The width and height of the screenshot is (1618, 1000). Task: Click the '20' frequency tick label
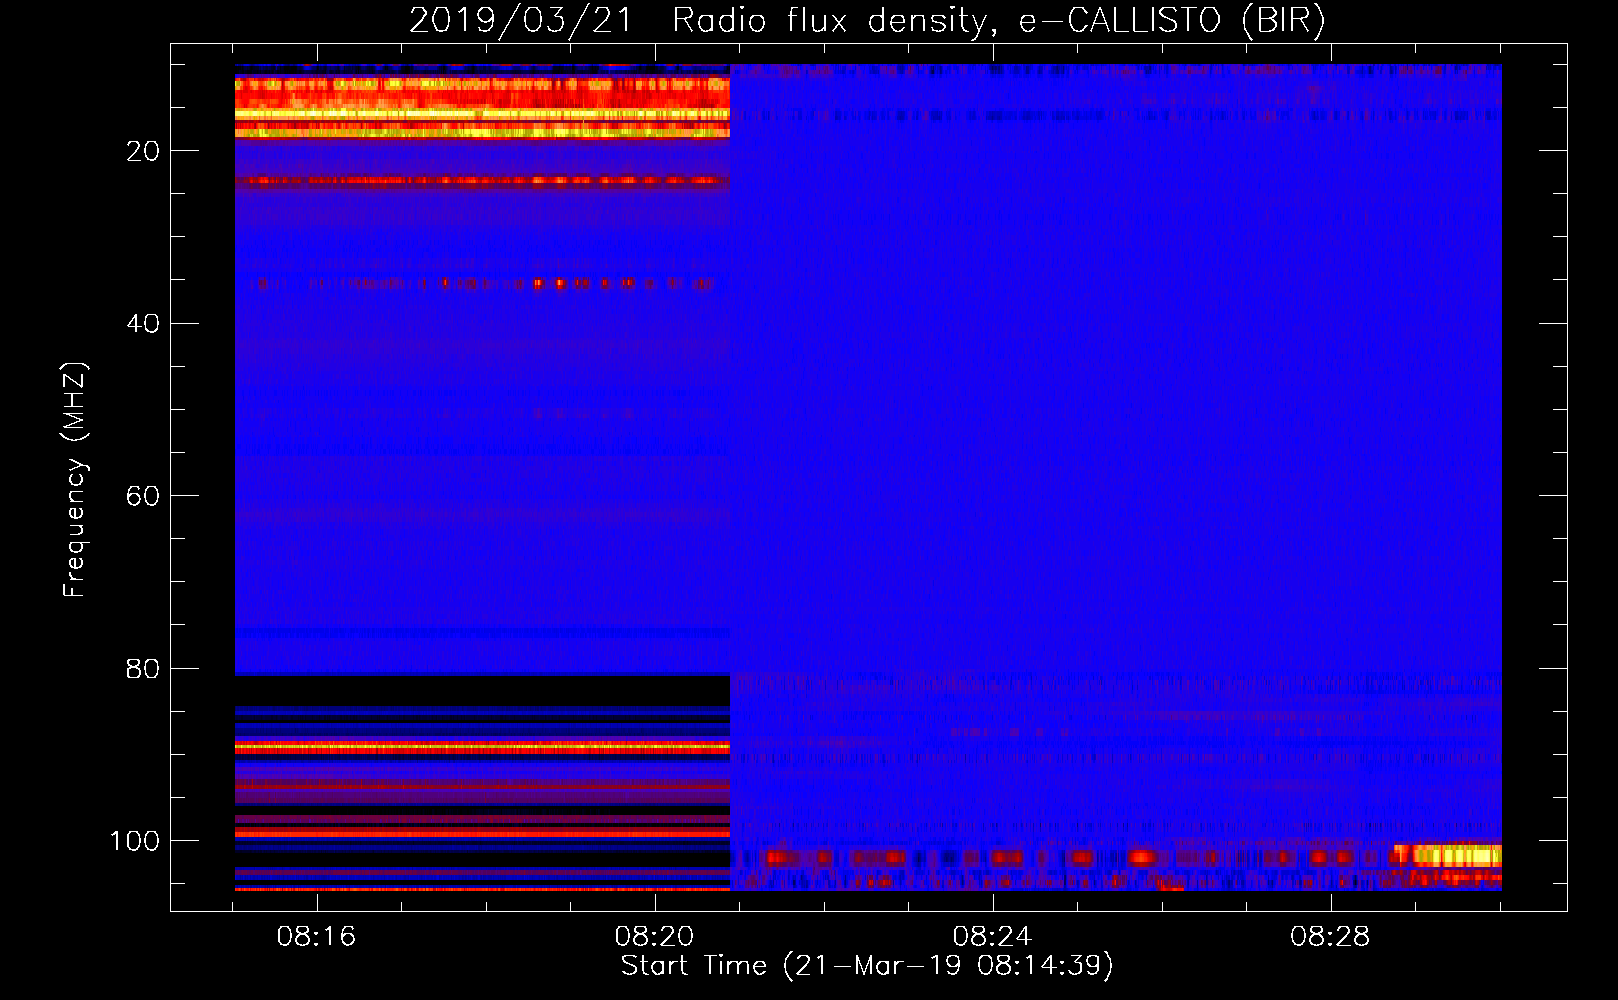(x=143, y=151)
